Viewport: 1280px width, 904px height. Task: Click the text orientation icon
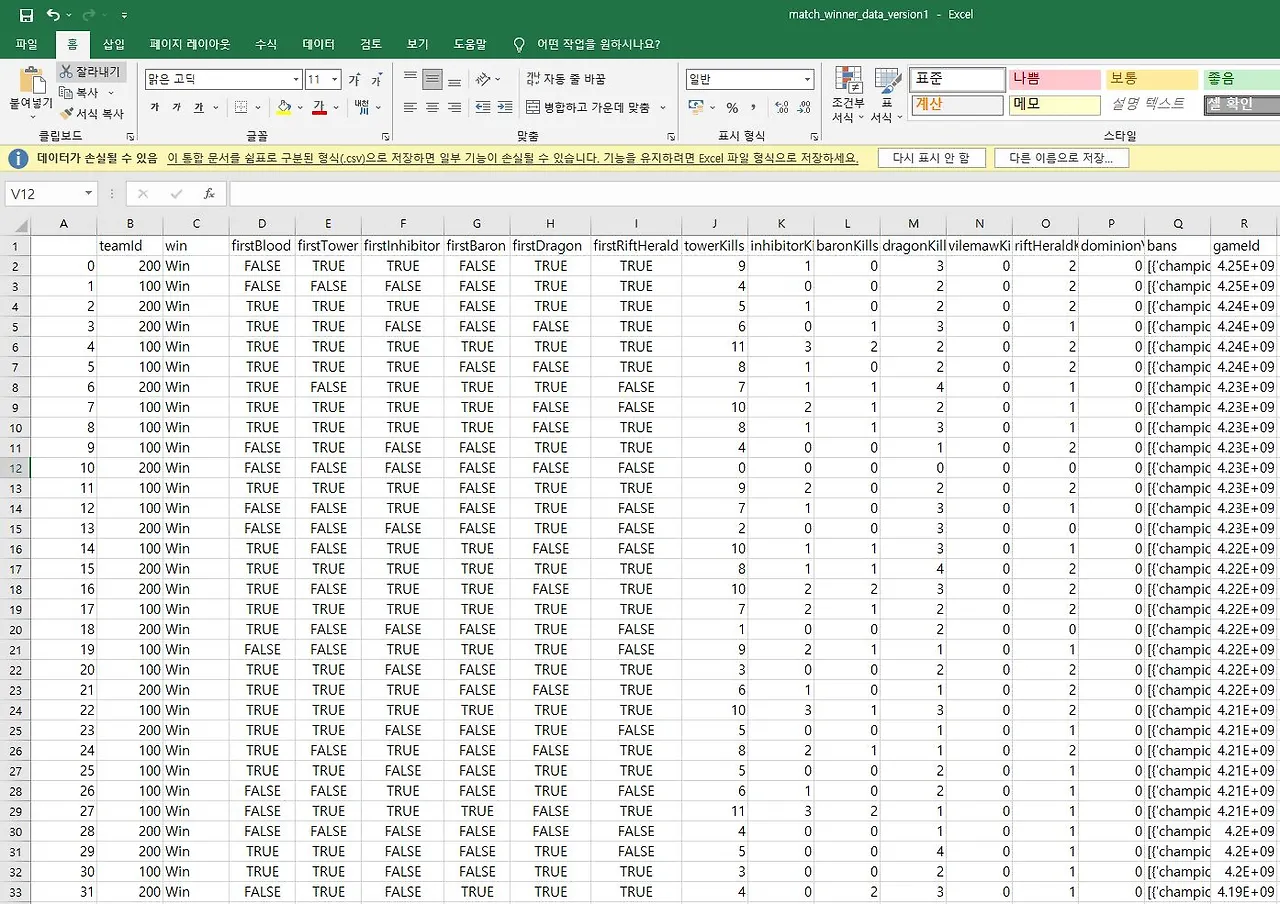tap(484, 79)
